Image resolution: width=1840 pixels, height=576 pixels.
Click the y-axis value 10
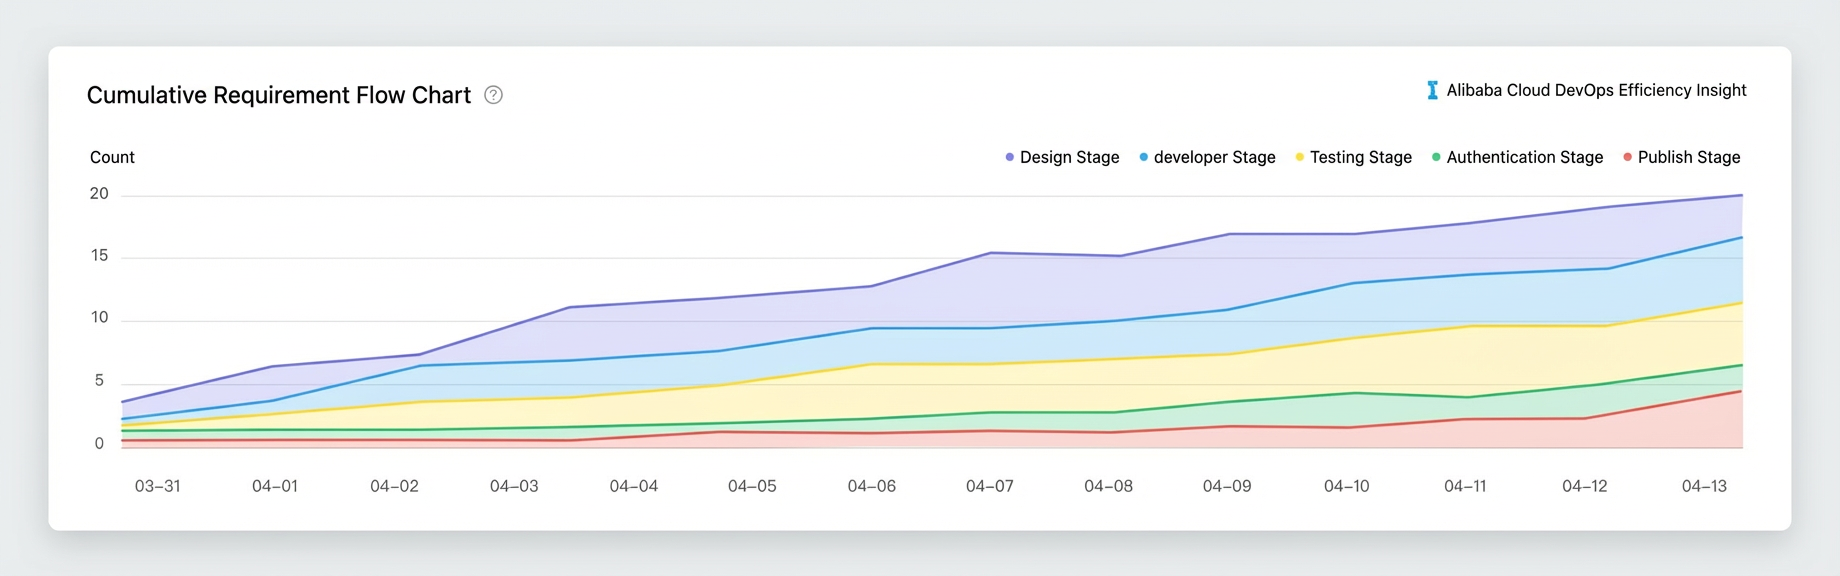point(99,318)
